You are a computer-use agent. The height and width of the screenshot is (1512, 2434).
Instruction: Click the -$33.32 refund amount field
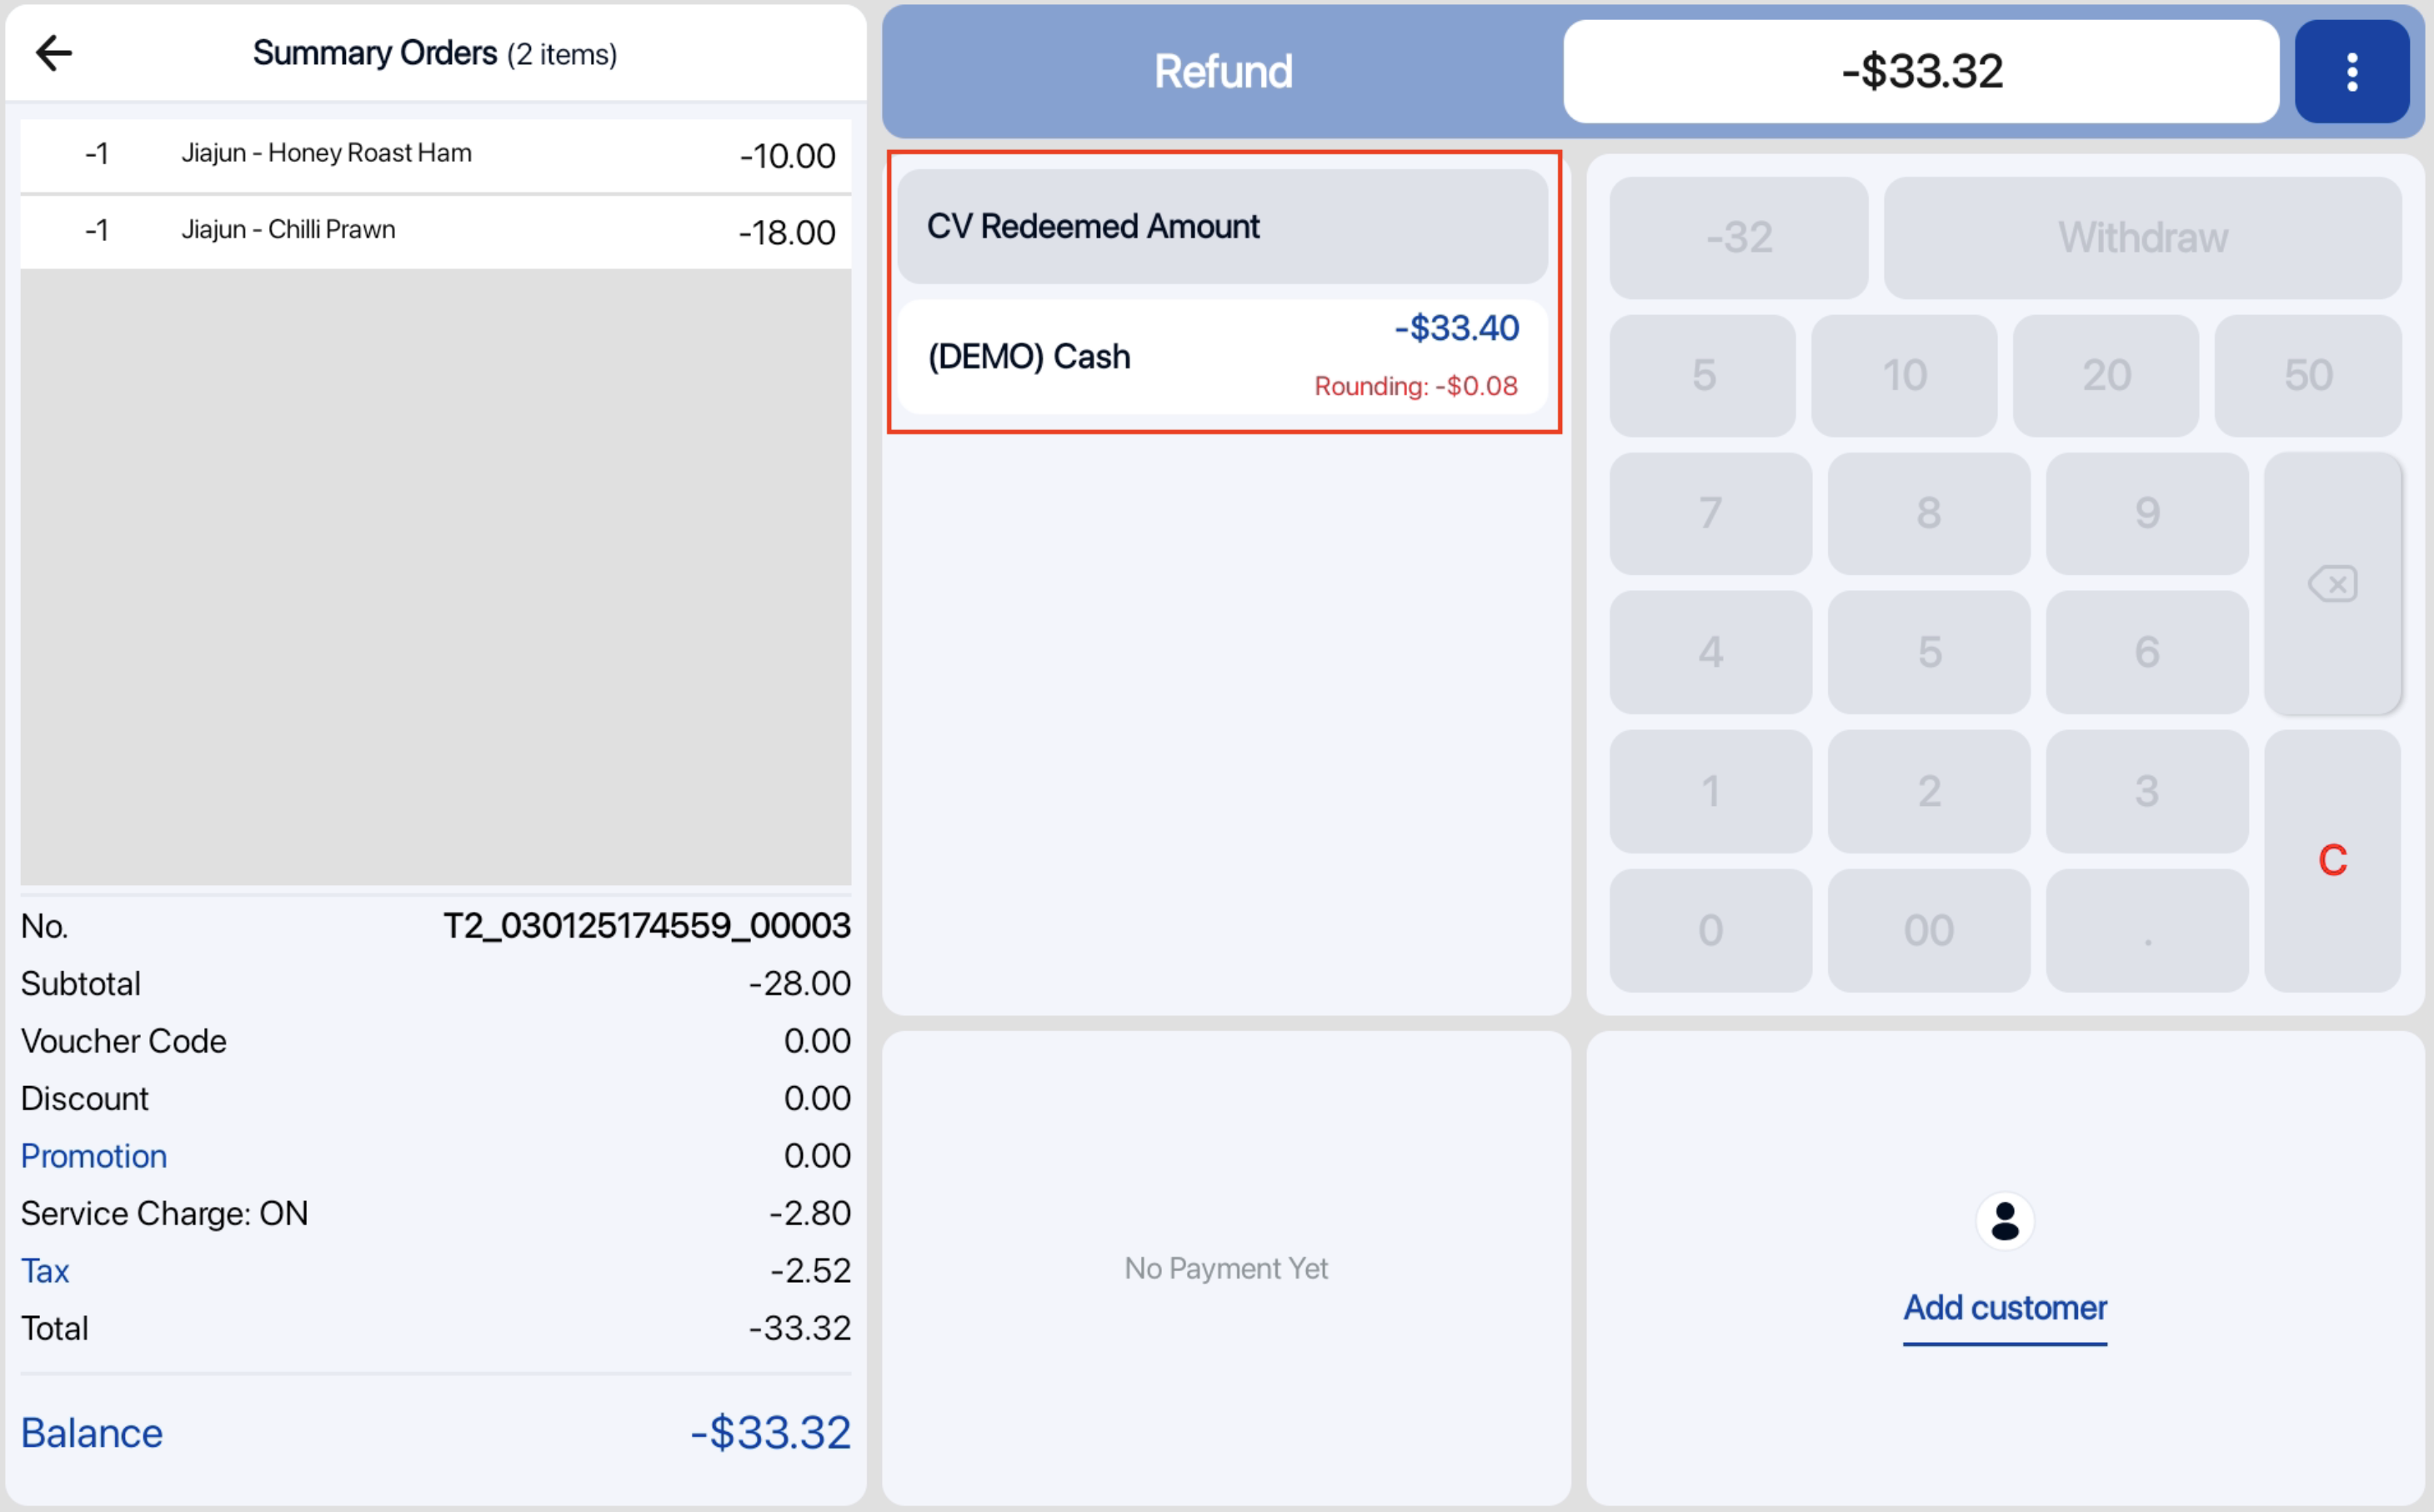pyautogui.click(x=1921, y=72)
